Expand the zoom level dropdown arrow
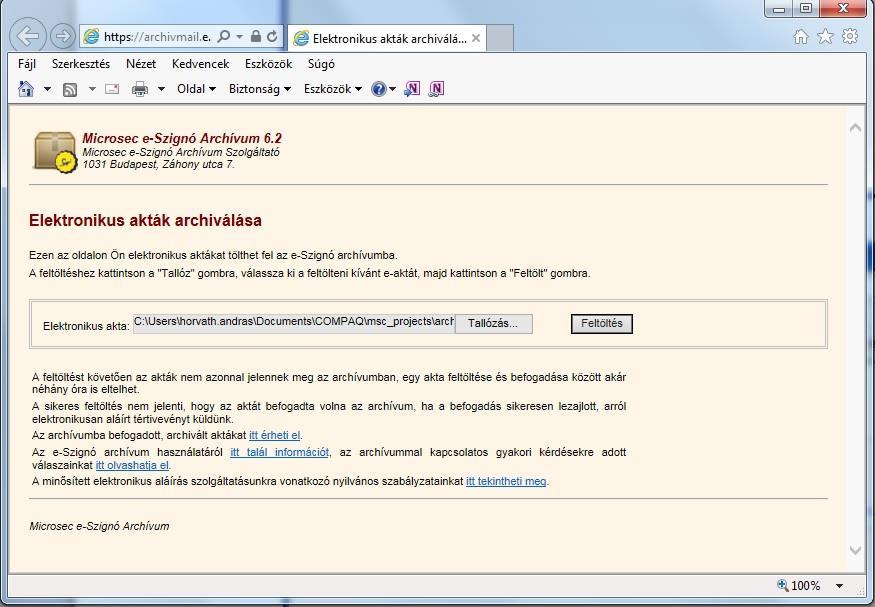Screen dimensions: 875x607 [839, 586]
